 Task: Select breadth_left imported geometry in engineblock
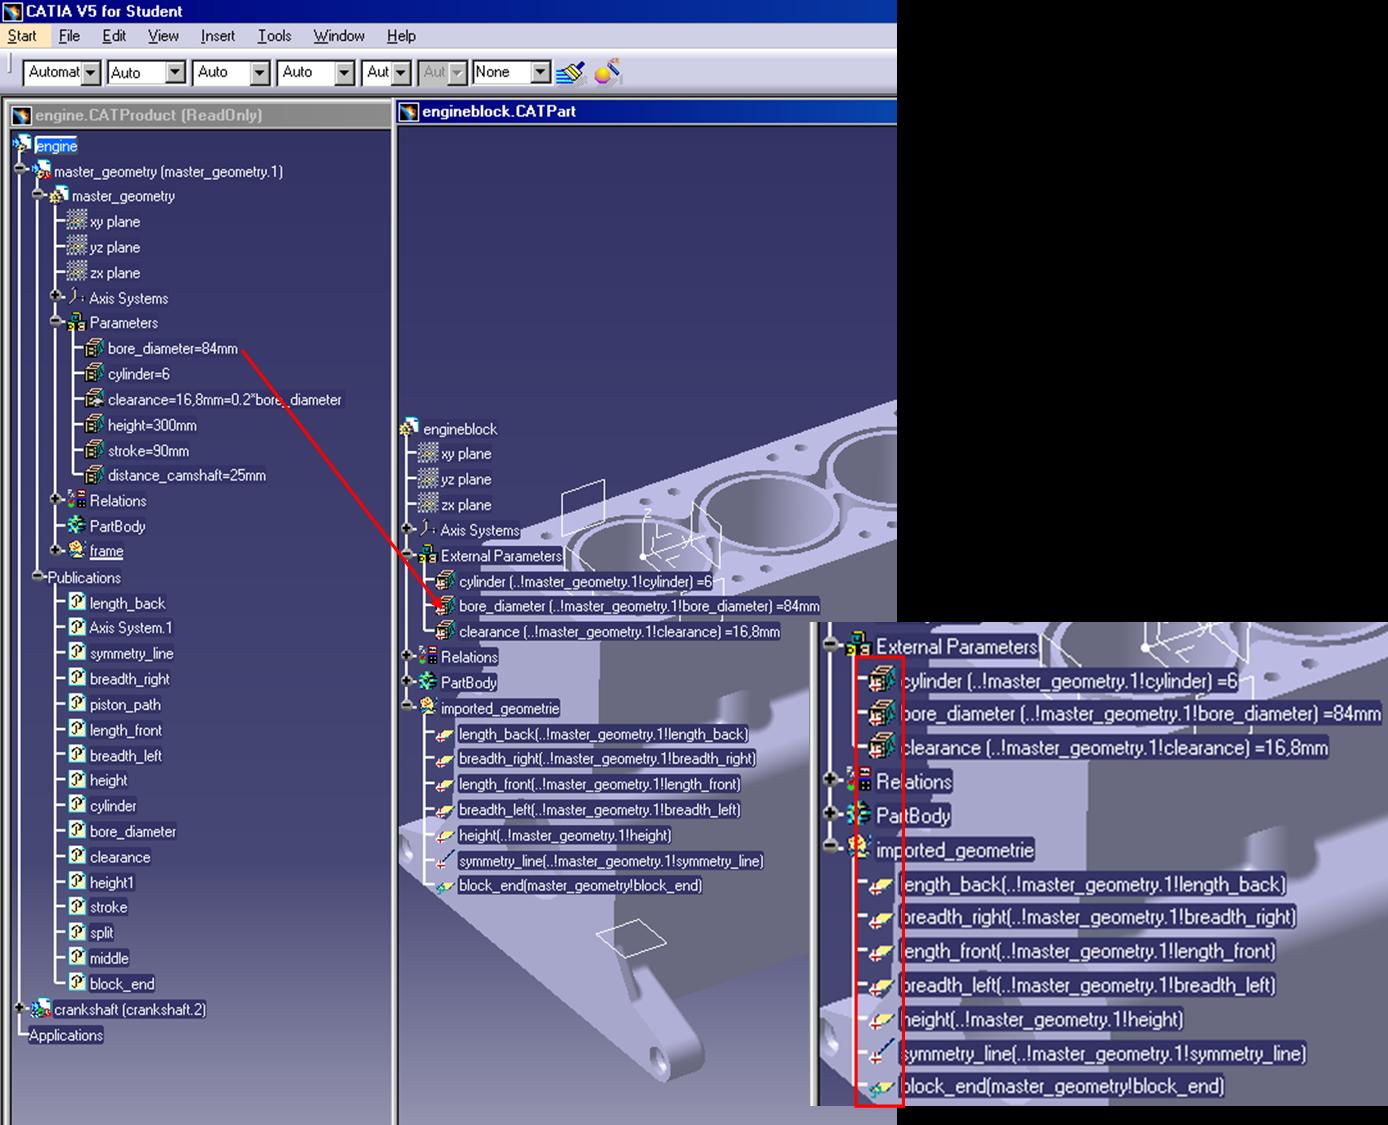[x=600, y=809]
